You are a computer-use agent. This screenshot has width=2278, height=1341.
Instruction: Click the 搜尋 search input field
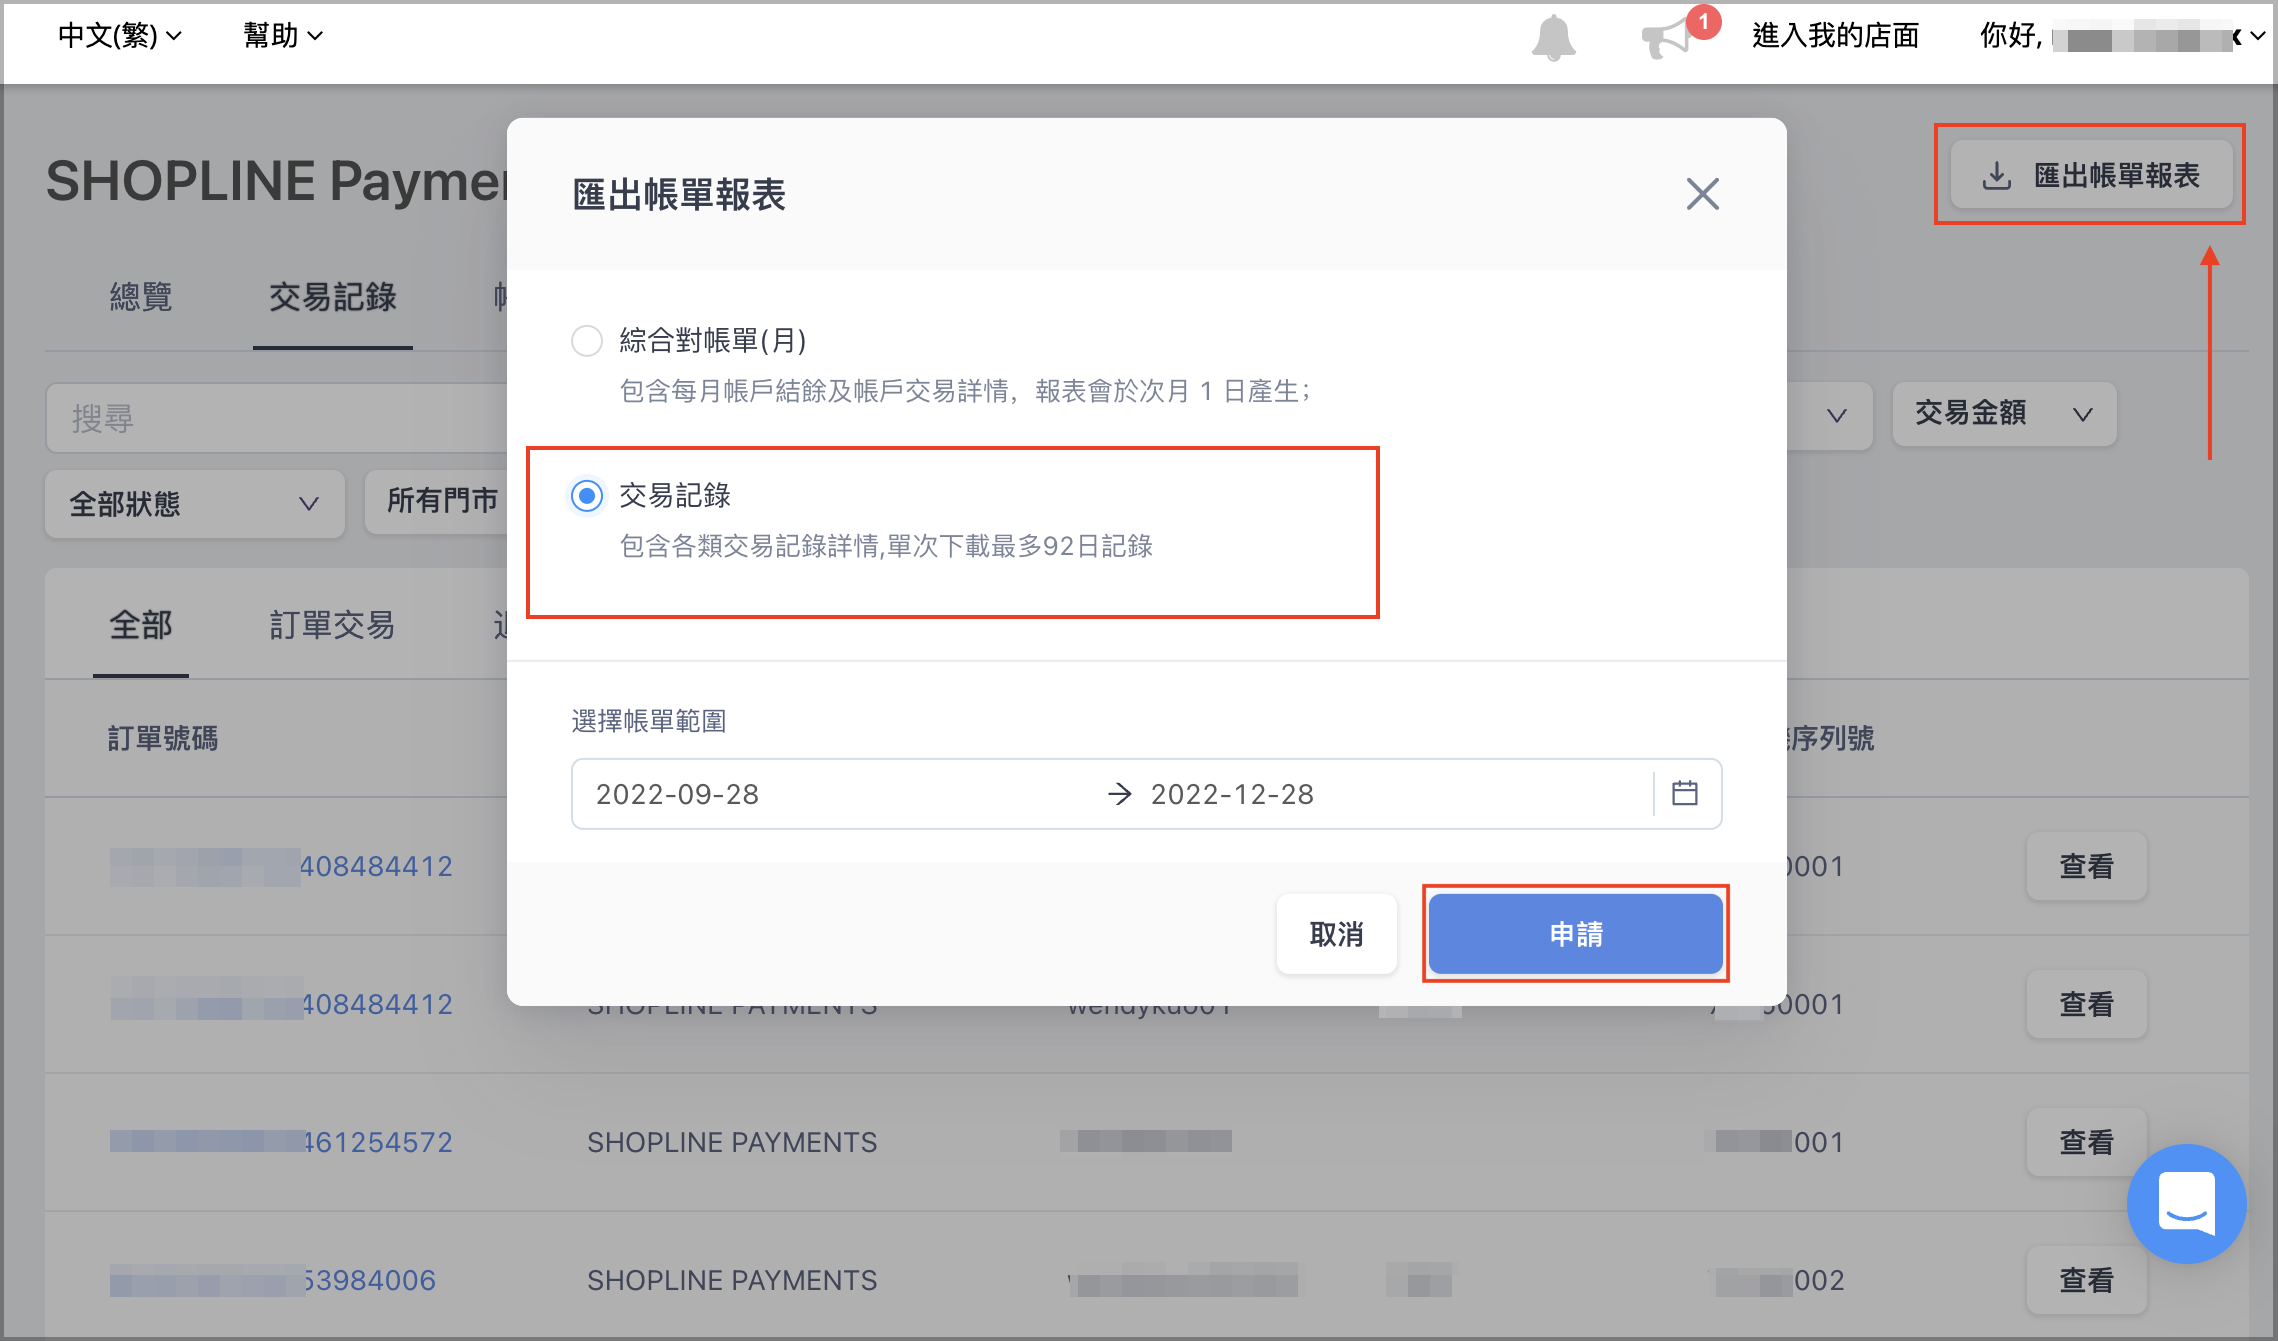[x=277, y=418]
